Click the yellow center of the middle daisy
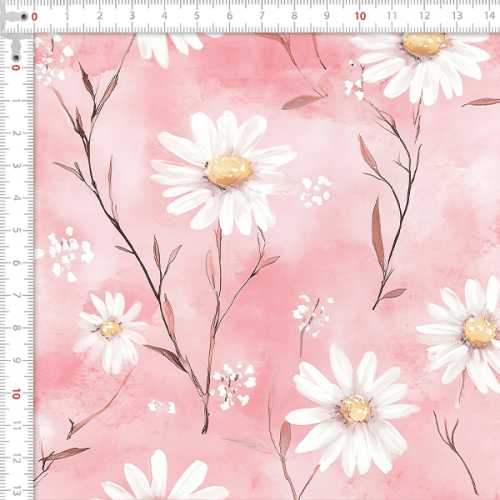The width and height of the screenshot is (500, 500). [x=229, y=170]
